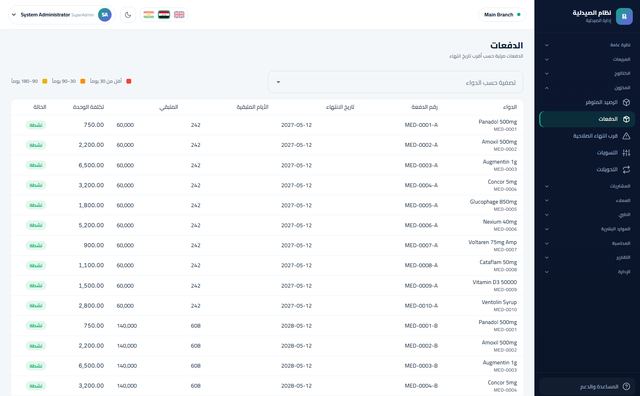Expand the الإدارة sidebar section
The height and width of the screenshot is (396, 640).
click(587, 272)
